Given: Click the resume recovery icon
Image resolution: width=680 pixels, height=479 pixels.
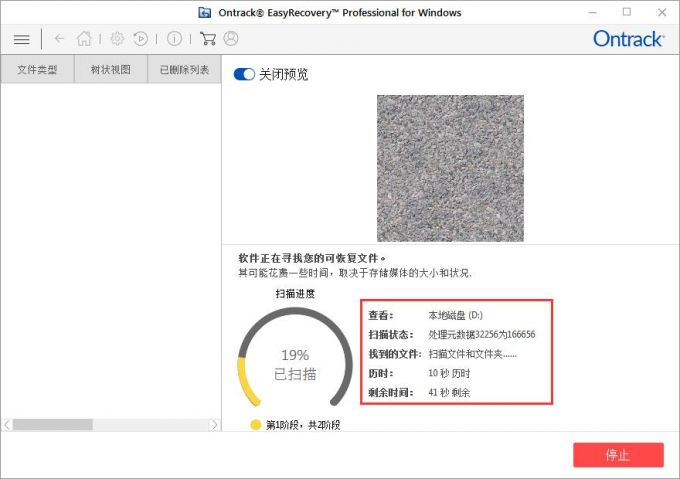Looking at the screenshot, I should pyautogui.click(x=141, y=39).
